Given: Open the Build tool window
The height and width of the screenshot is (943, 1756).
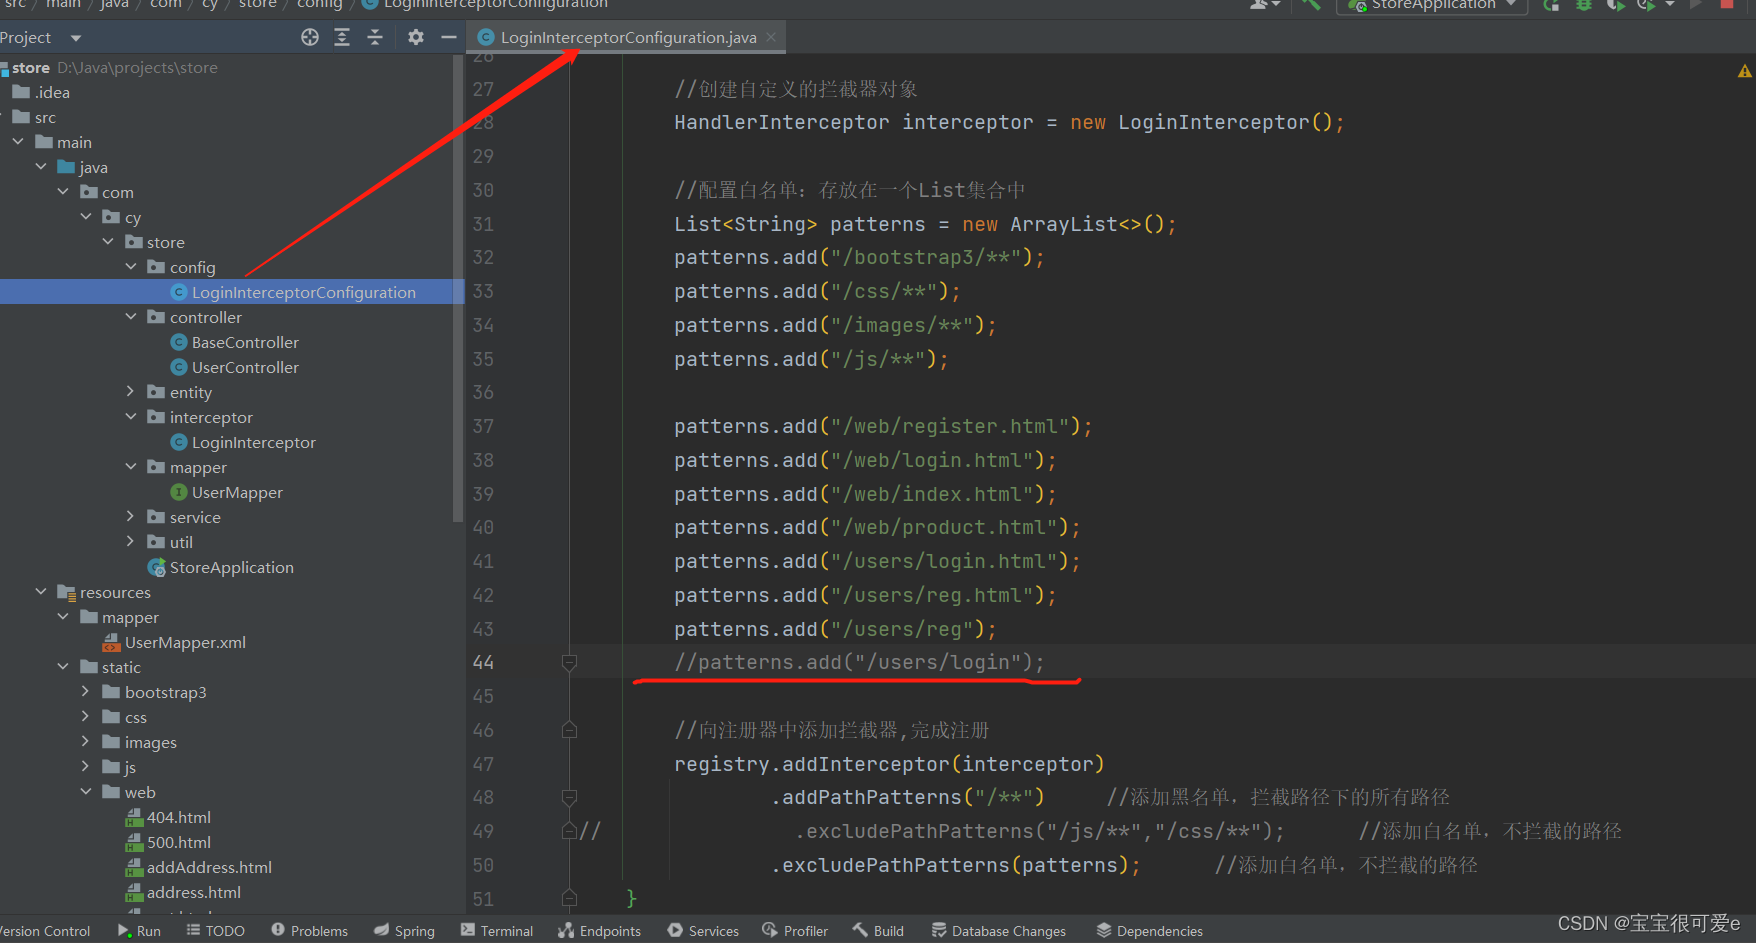Looking at the screenshot, I should [x=878, y=930].
